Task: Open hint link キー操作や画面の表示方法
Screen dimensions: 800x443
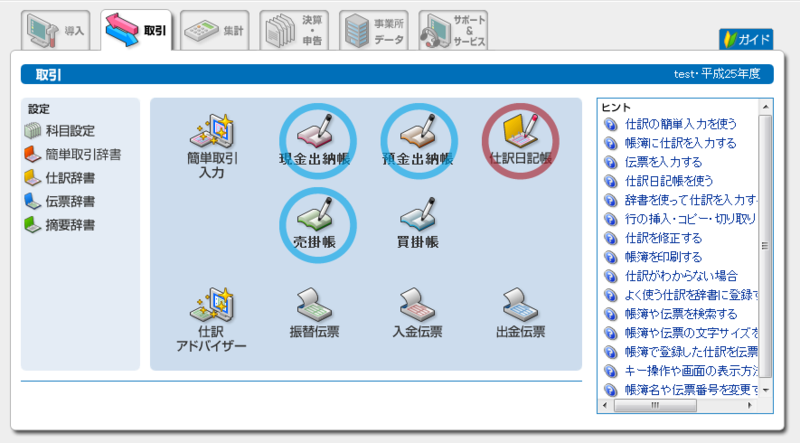Action: [x=691, y=371]
